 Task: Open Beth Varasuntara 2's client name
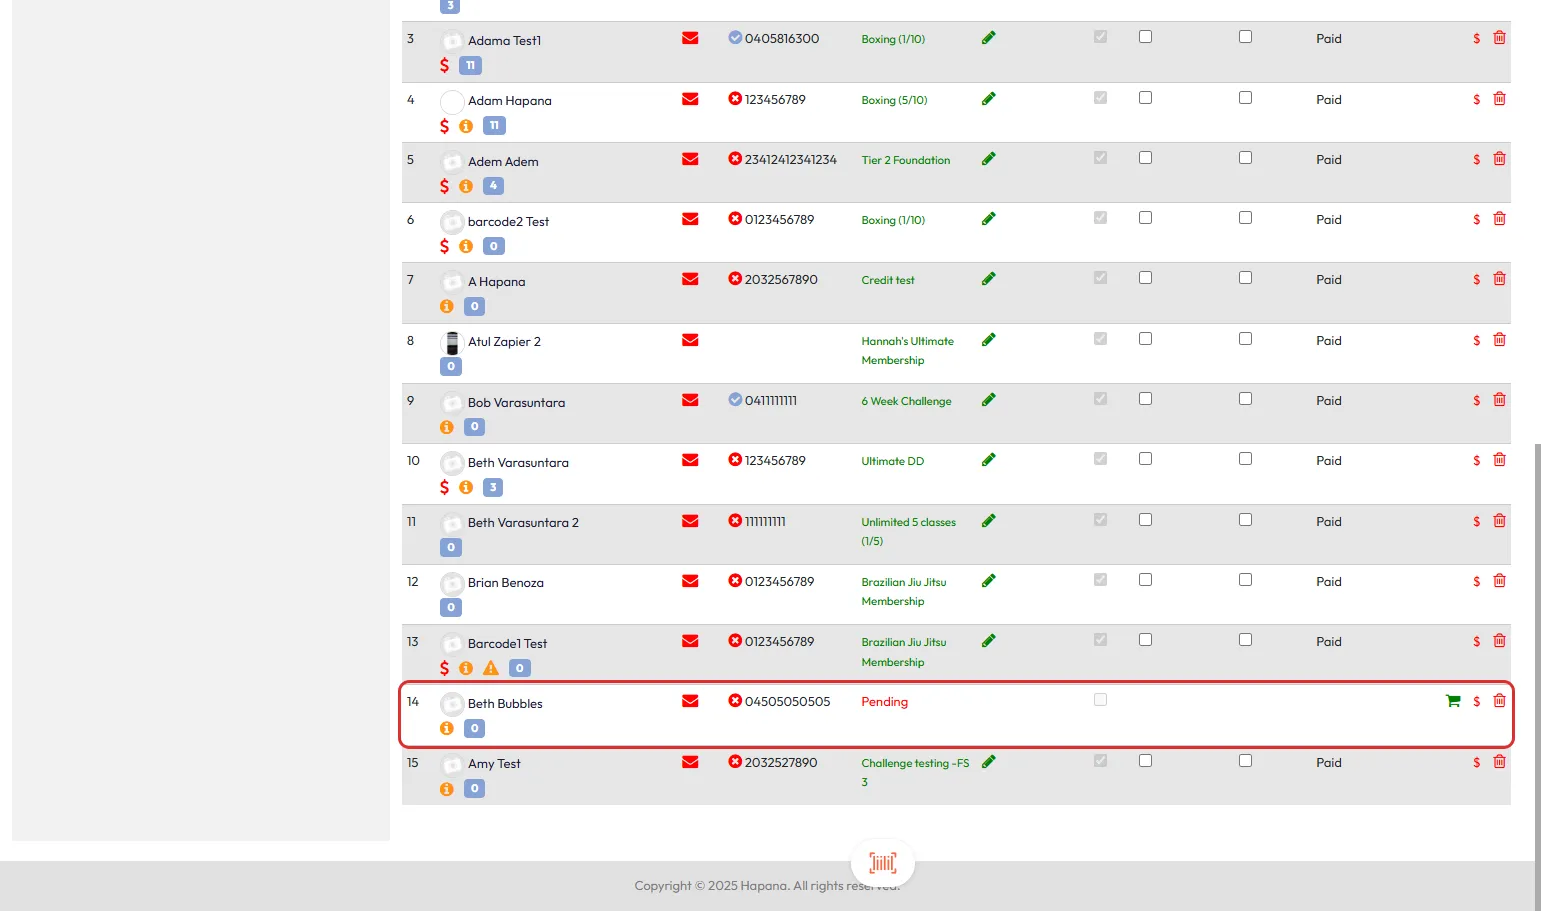523,523
